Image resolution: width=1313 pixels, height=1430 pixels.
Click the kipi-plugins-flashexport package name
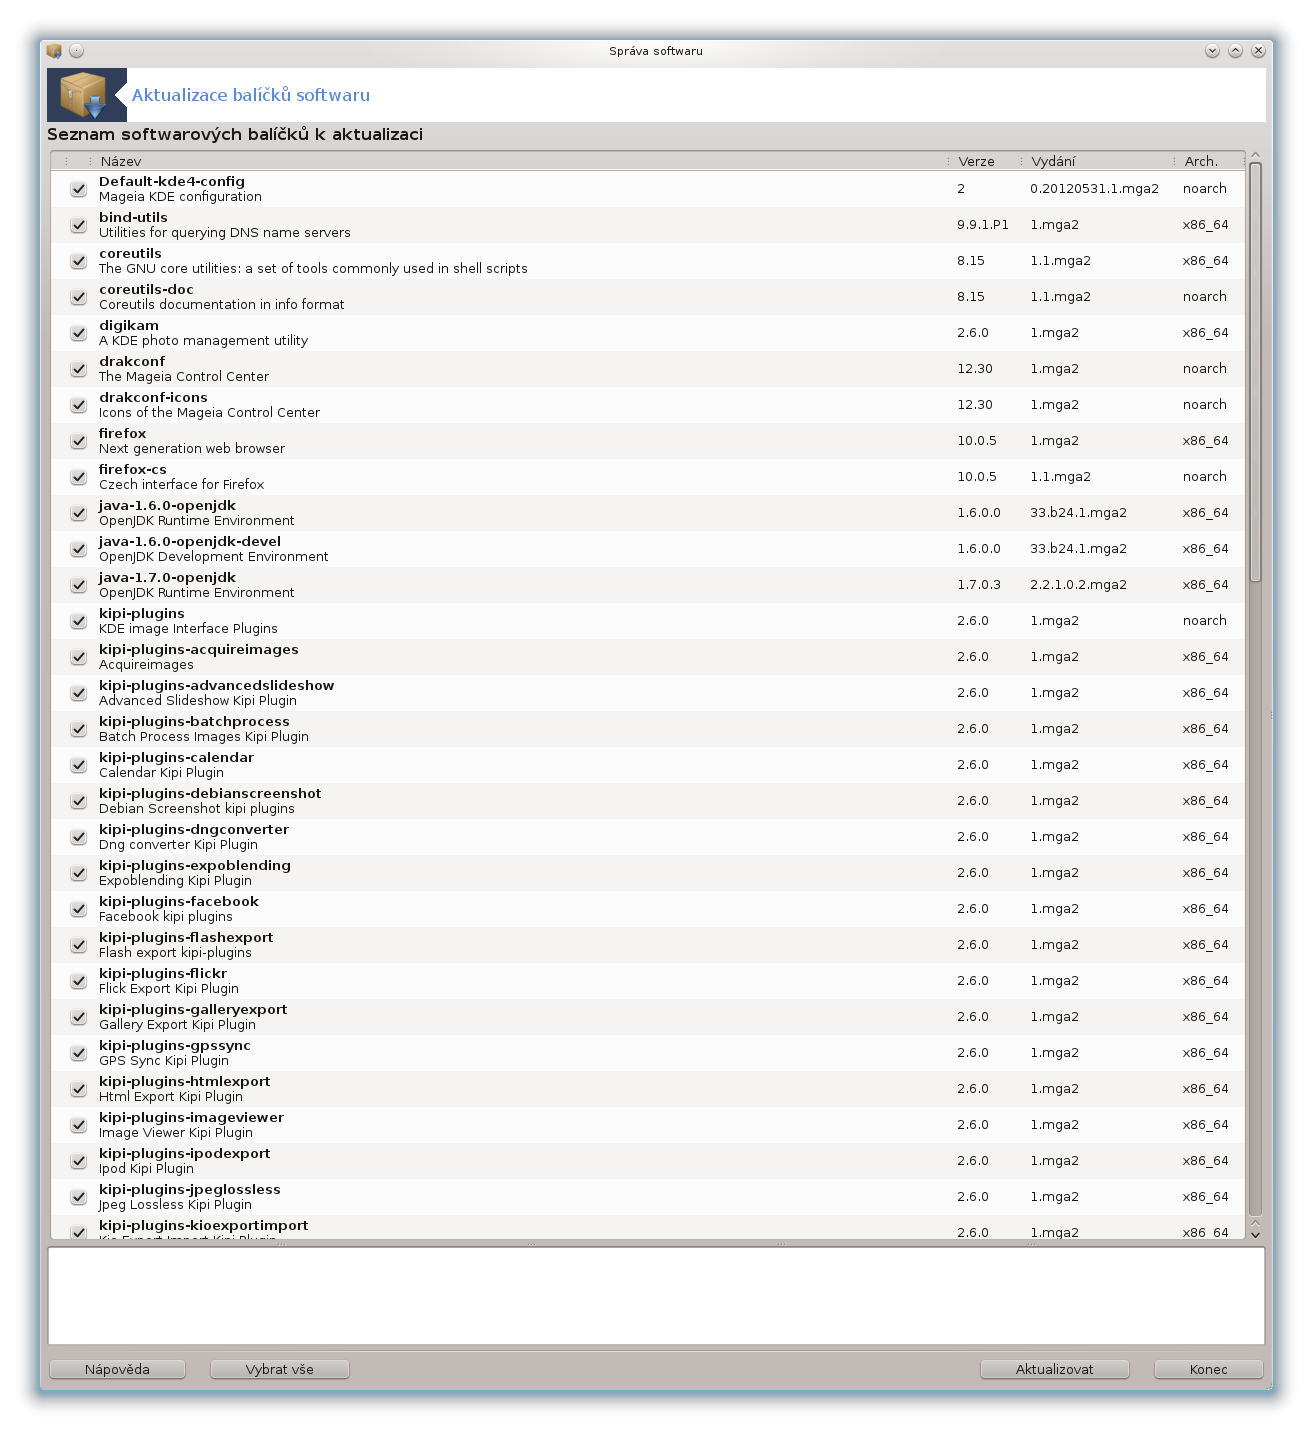186,937
